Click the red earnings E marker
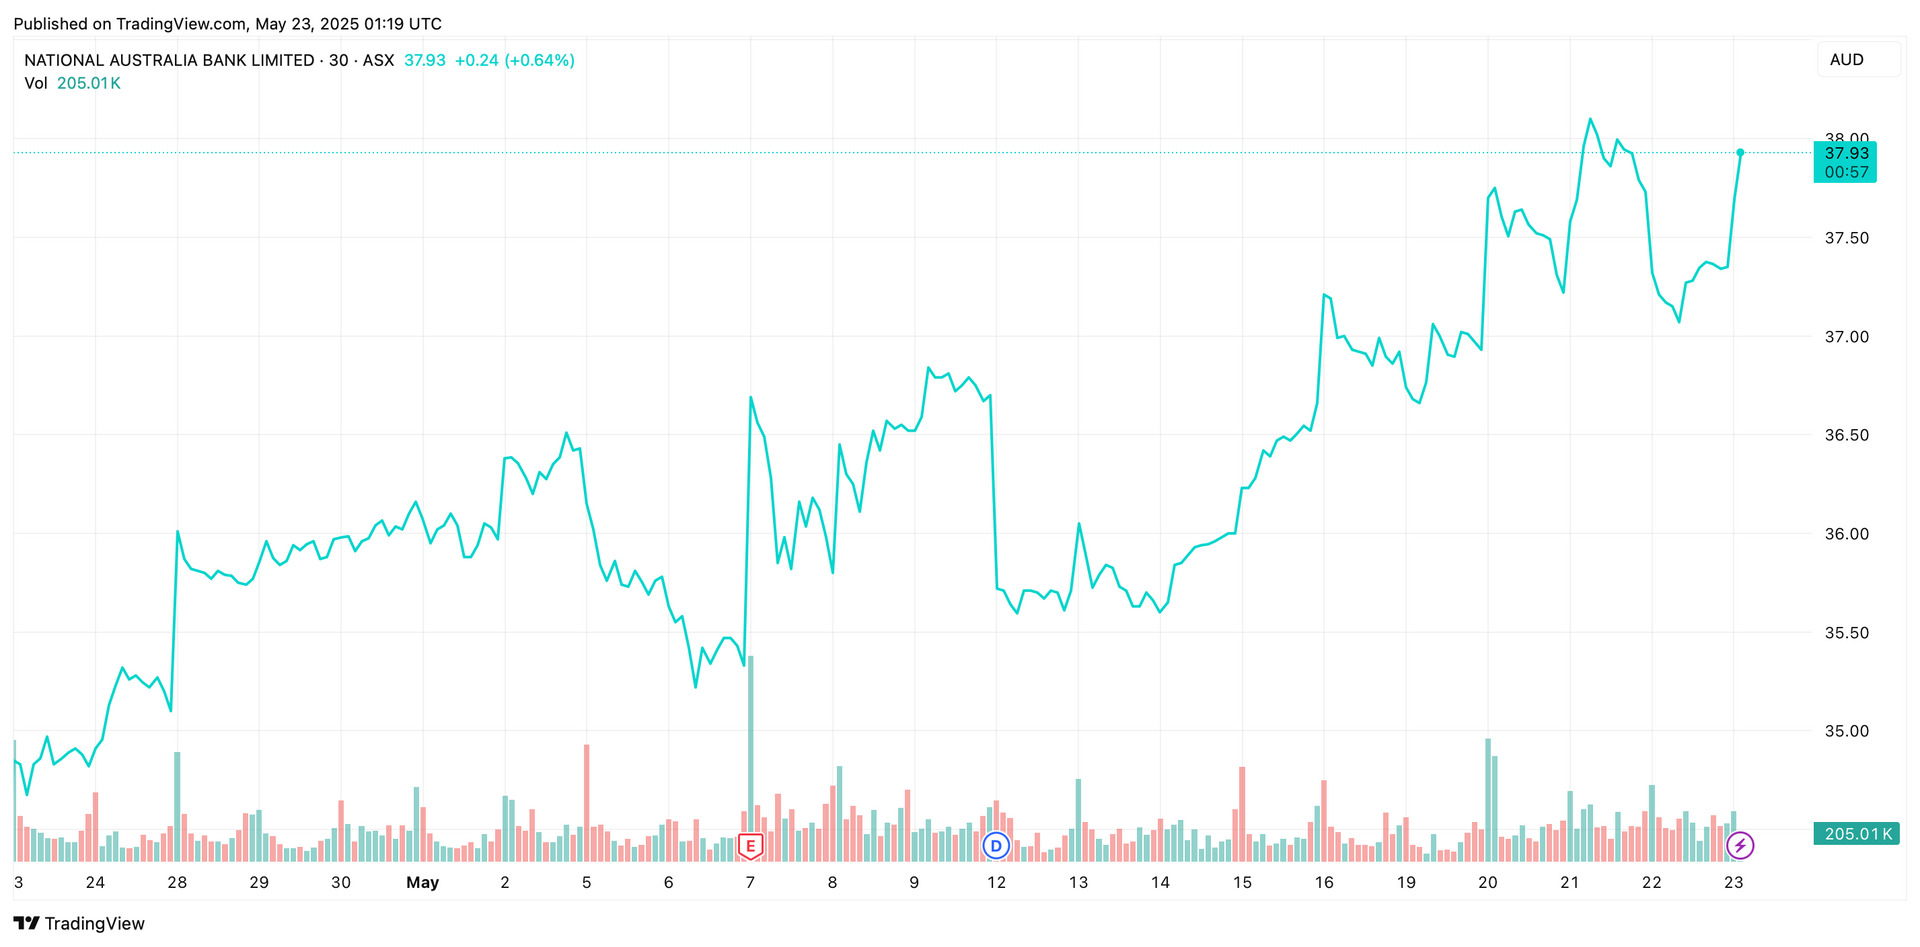This screenshot has width=1920, height=947. tap(750, 846)
